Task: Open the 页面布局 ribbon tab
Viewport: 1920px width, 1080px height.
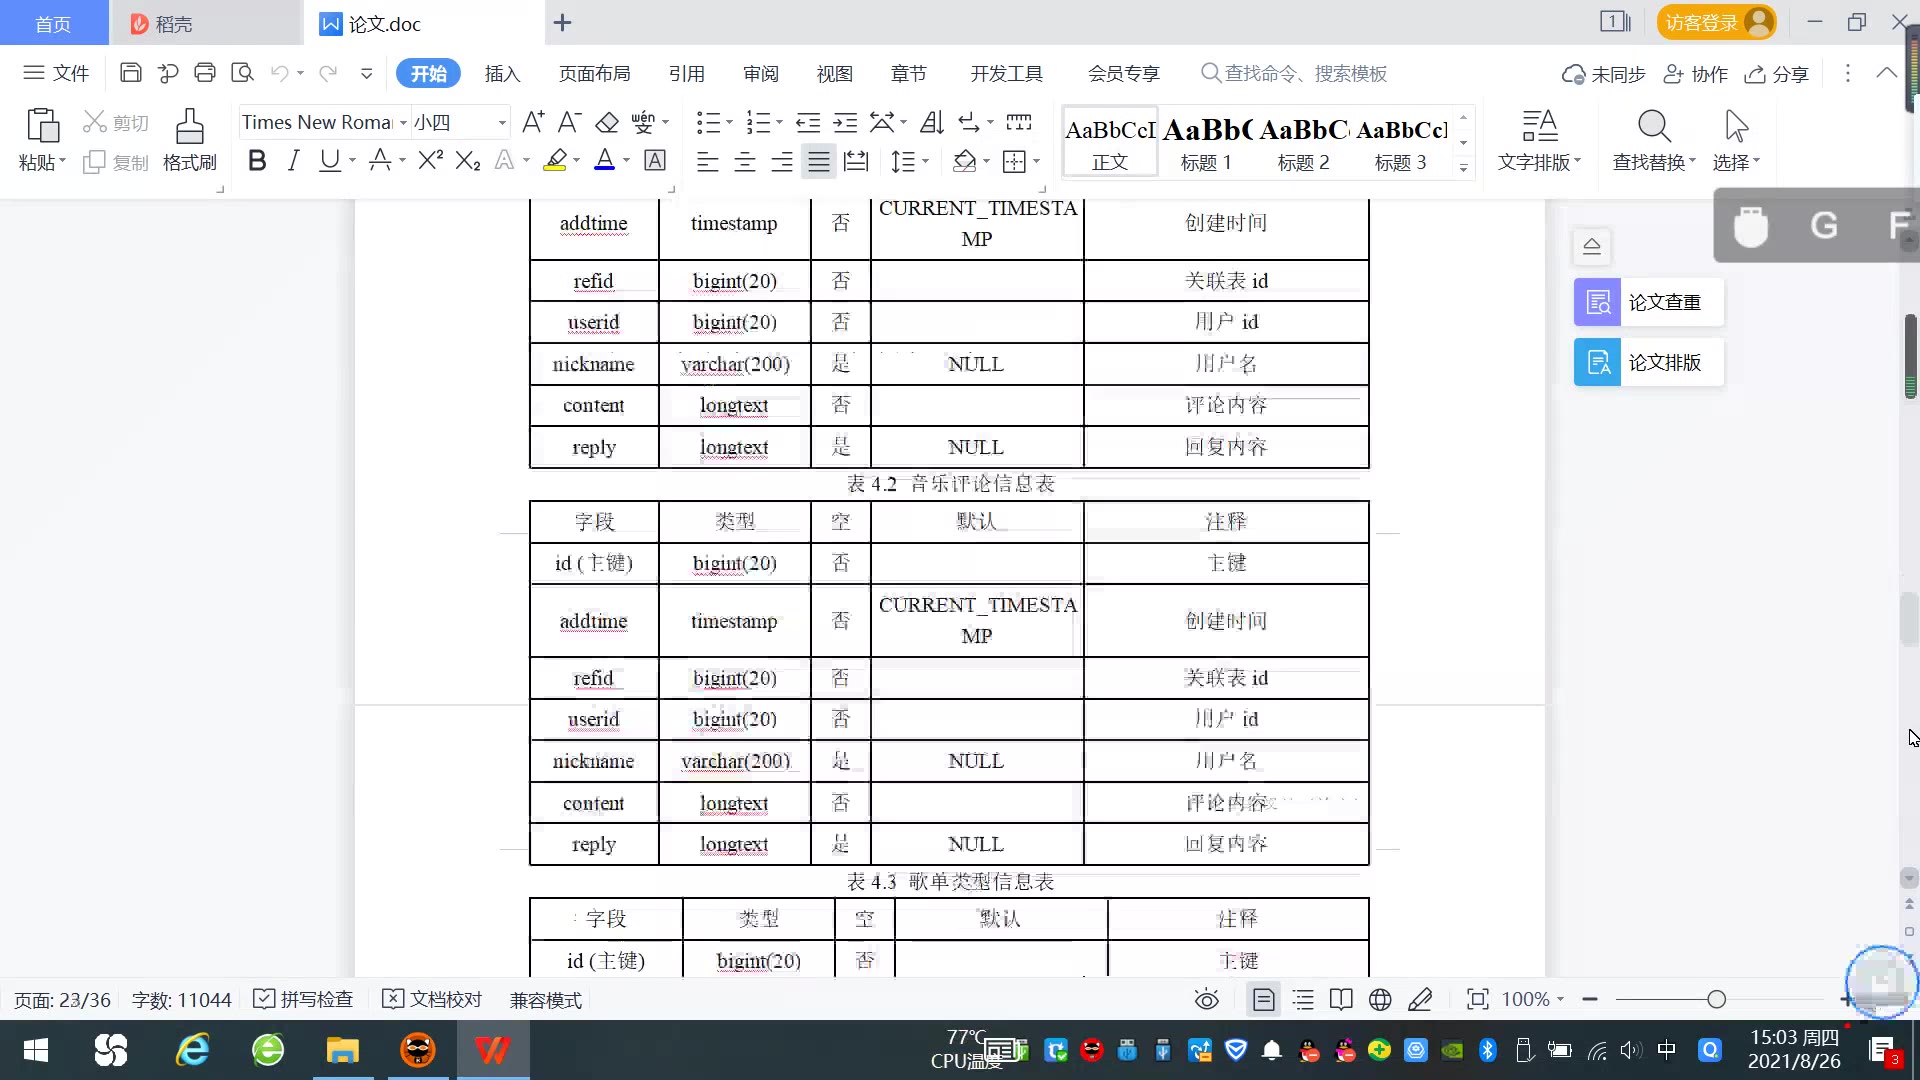Action: click(594, 74)
